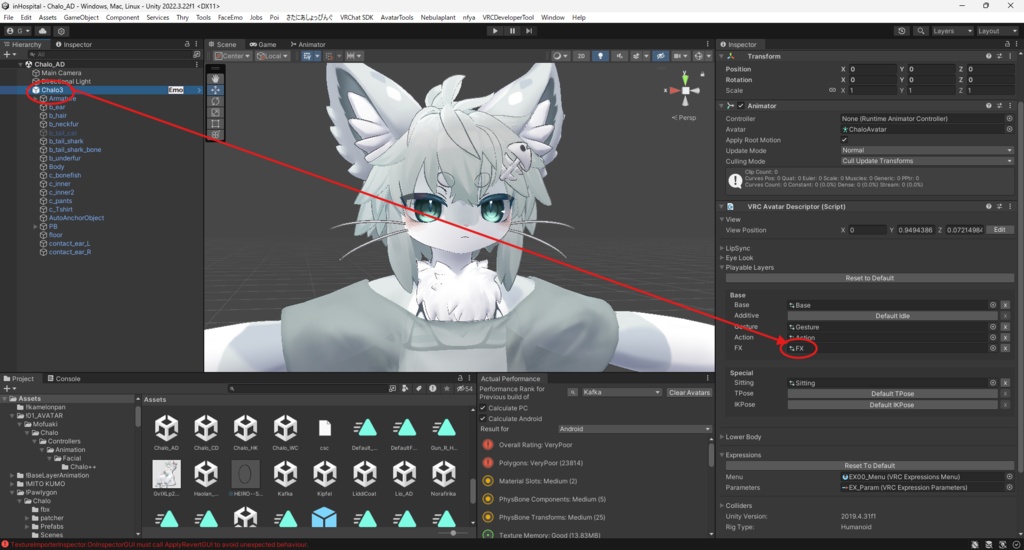The width and height of the screenshot is (1024, 550).
Task: Open Undo History icon
Action: coord(902,31)
